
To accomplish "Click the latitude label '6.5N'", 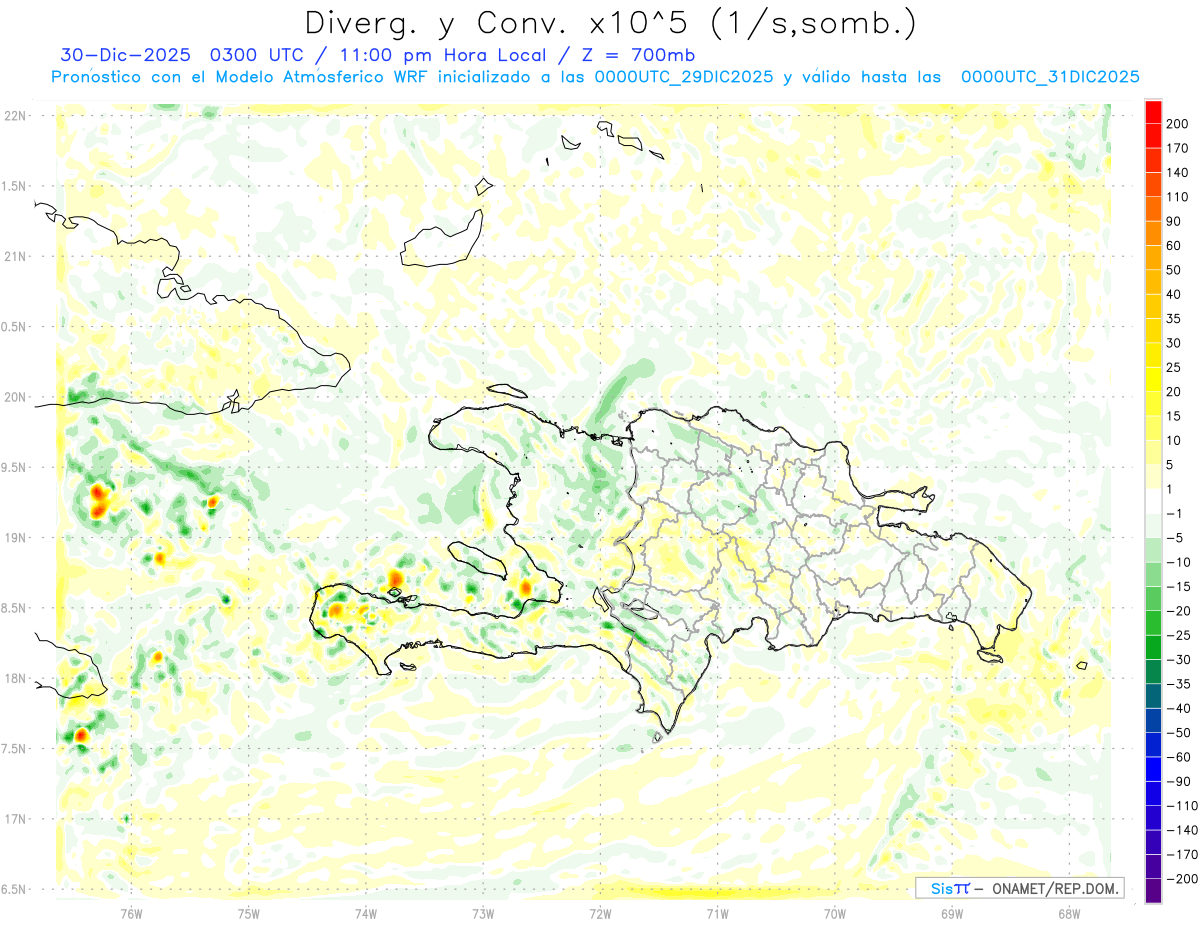I will (x=15, y=889).
